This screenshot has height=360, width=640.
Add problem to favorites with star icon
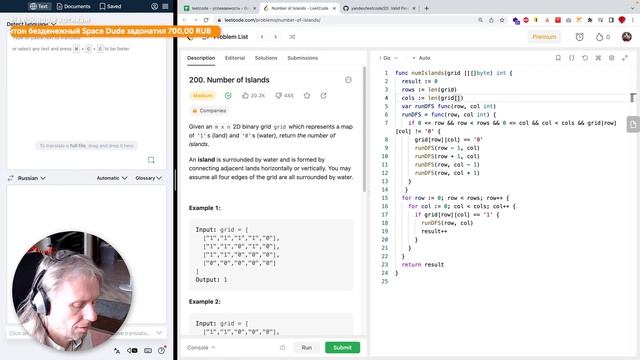(x=307, y=96)
